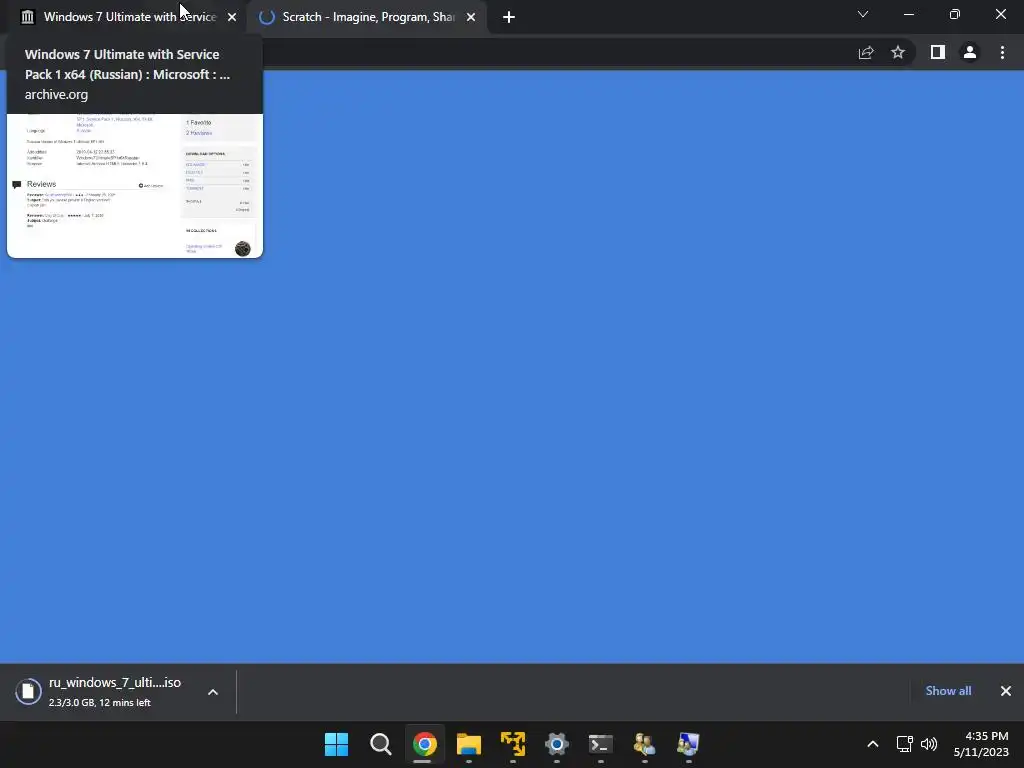1024x768 pixels.
Task: Click the download progress file icon
Action: 29,692
